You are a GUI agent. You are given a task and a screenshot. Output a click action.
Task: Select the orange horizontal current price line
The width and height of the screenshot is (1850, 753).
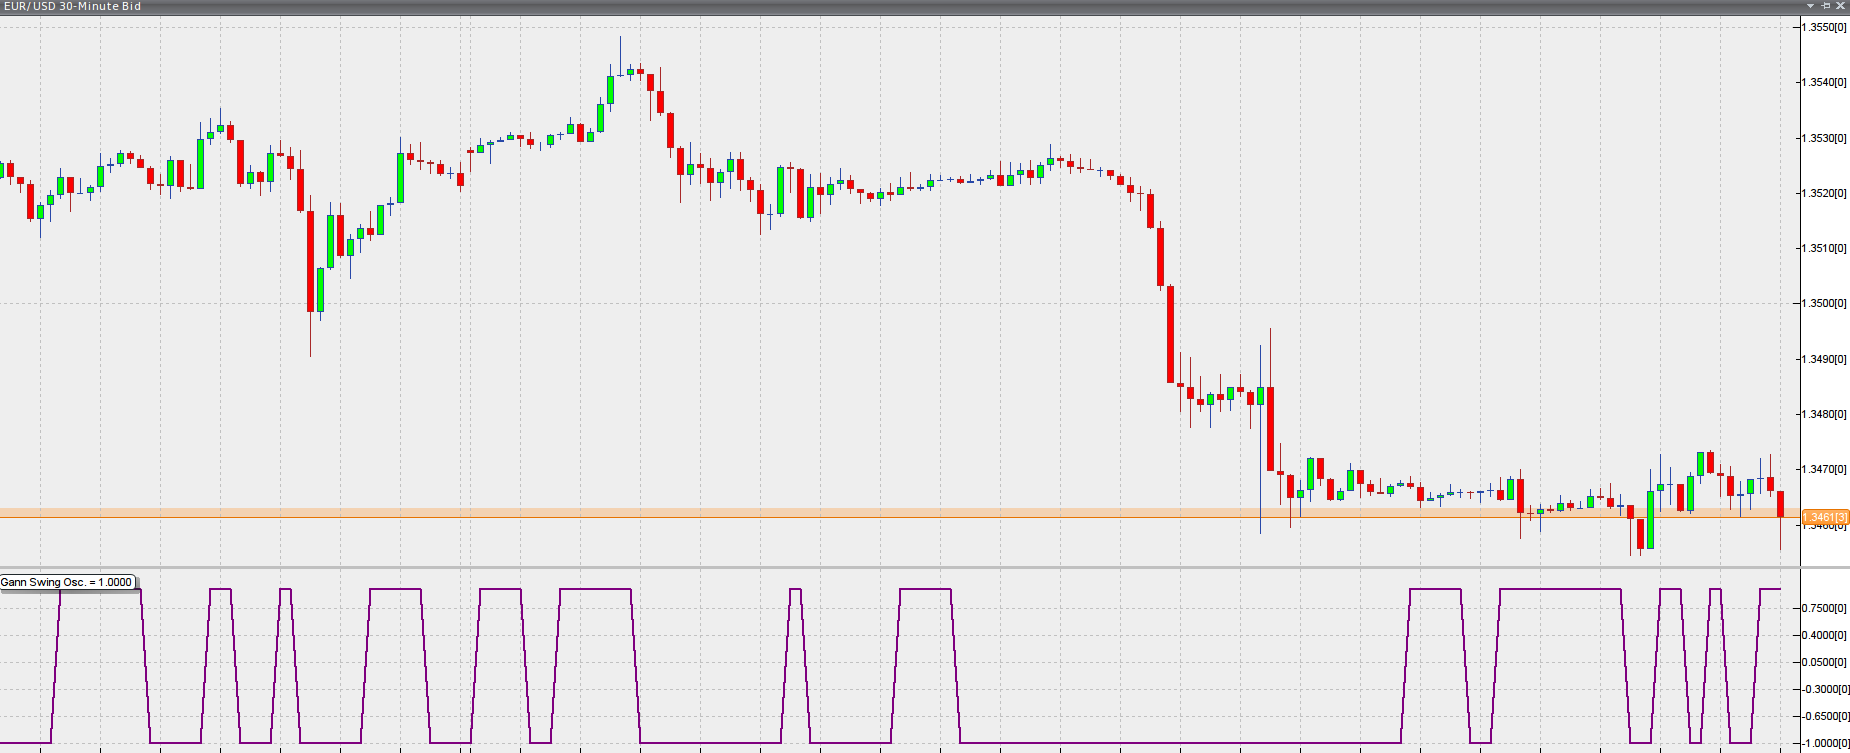point(600,513)
